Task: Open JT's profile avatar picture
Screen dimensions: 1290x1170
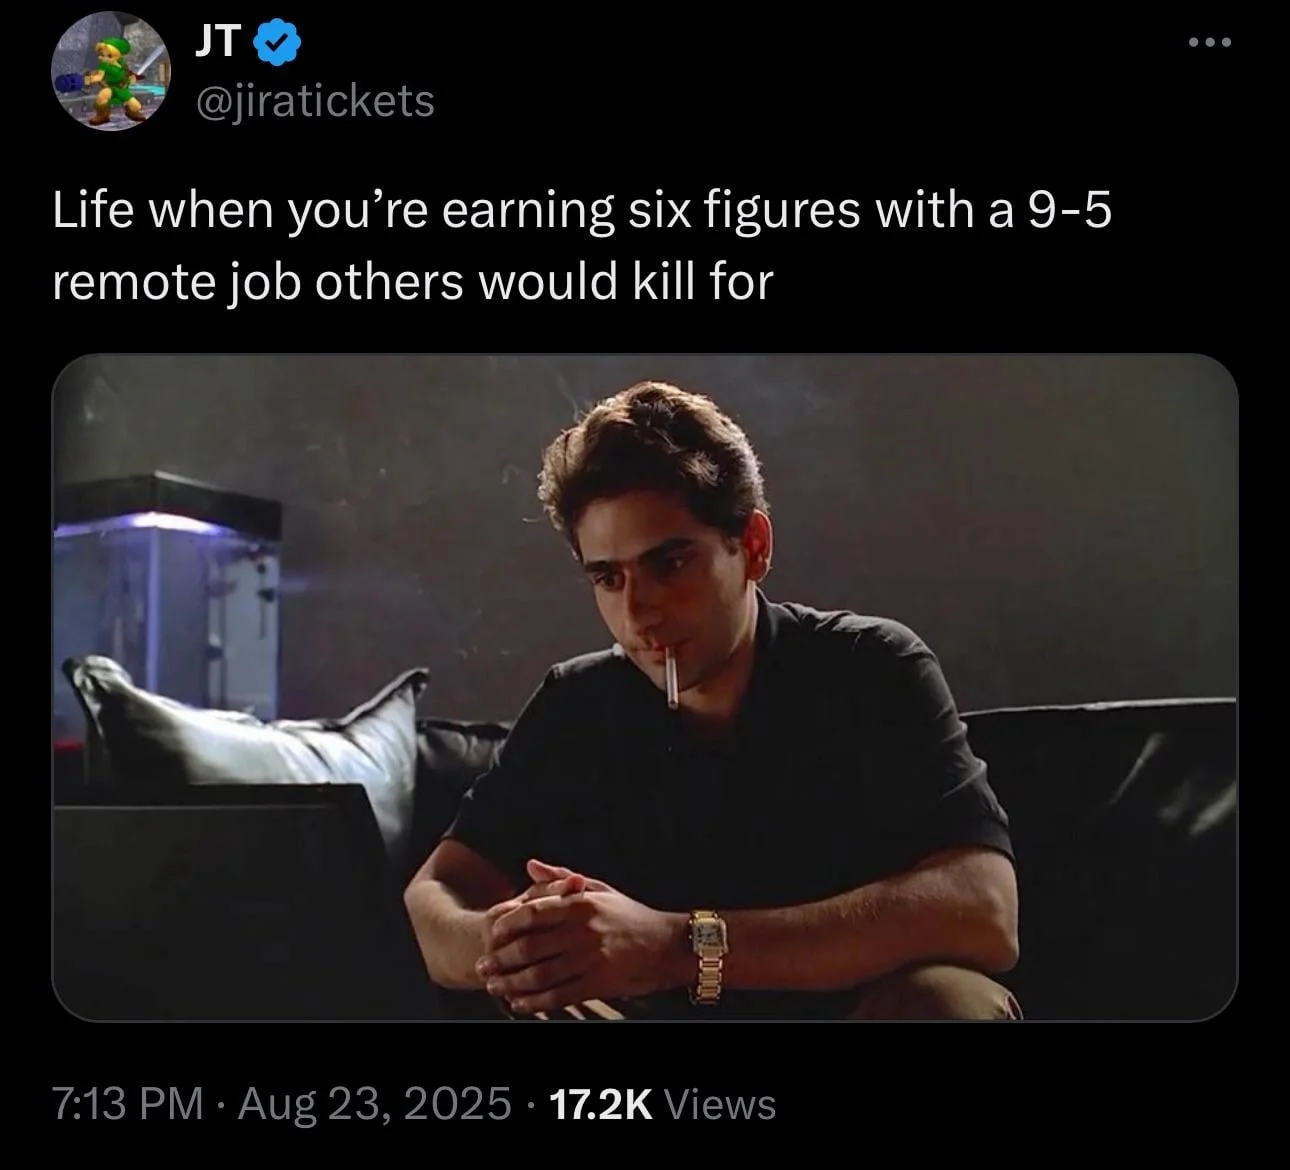Action: coord(110,72)
